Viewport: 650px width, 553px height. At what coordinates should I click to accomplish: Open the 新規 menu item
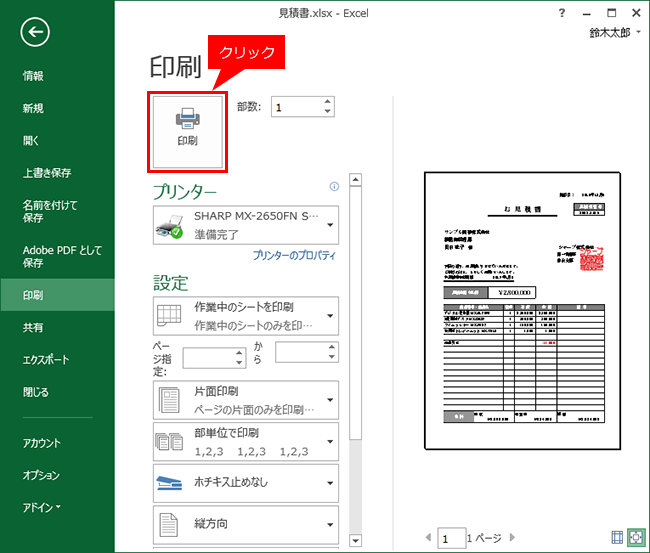33,108
